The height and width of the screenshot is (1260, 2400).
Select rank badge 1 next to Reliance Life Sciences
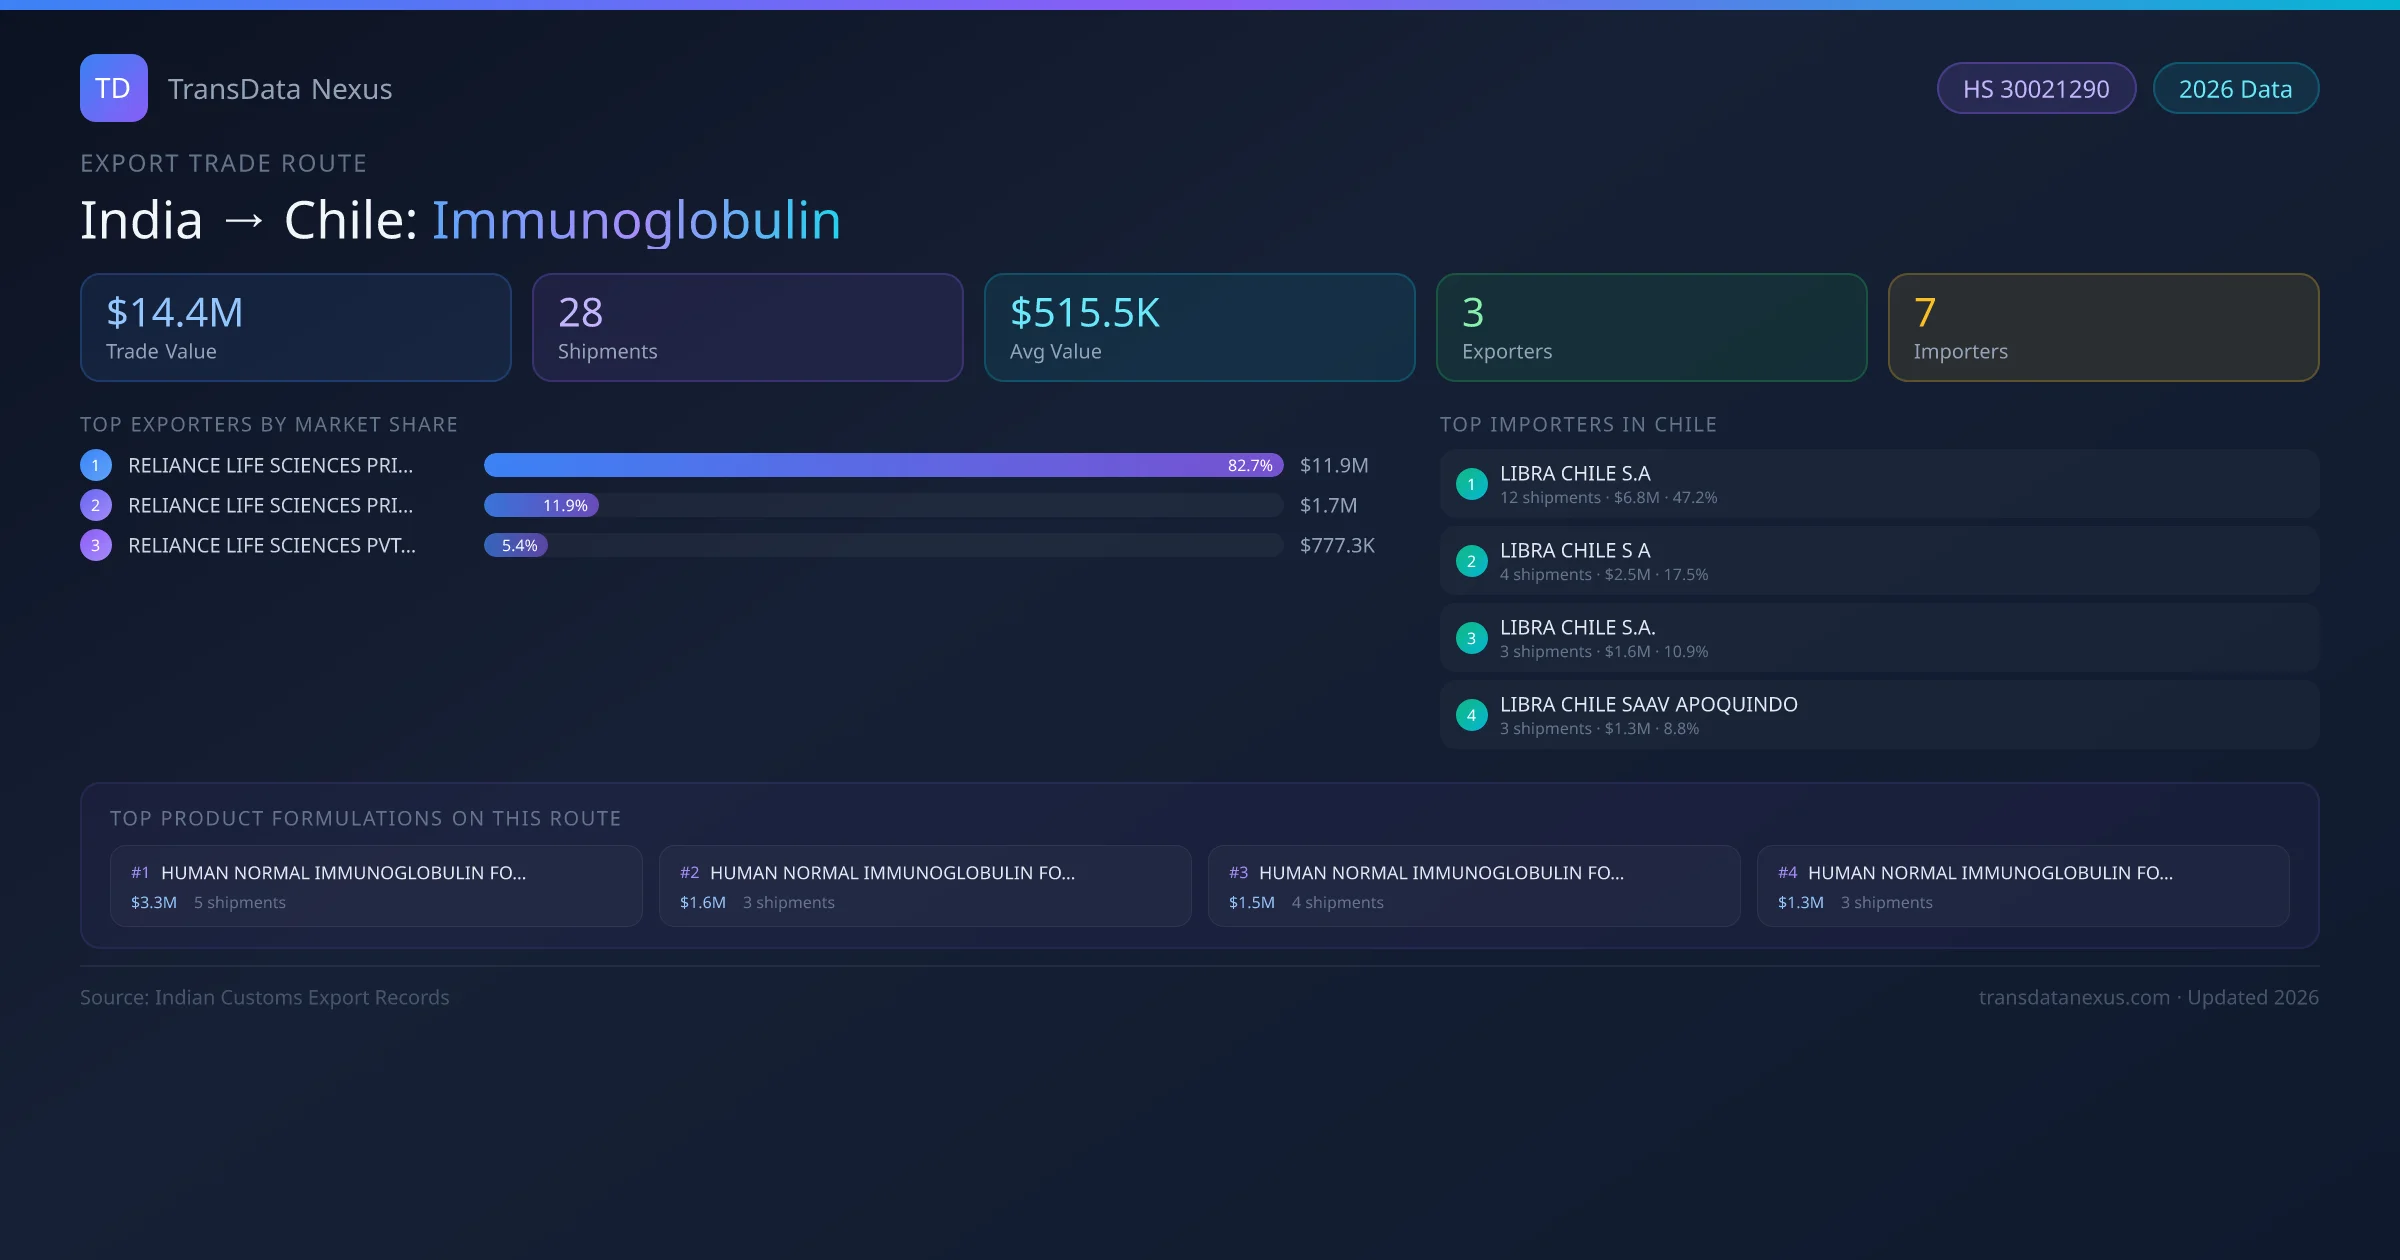pyautogui.click(x=95, y=464)
